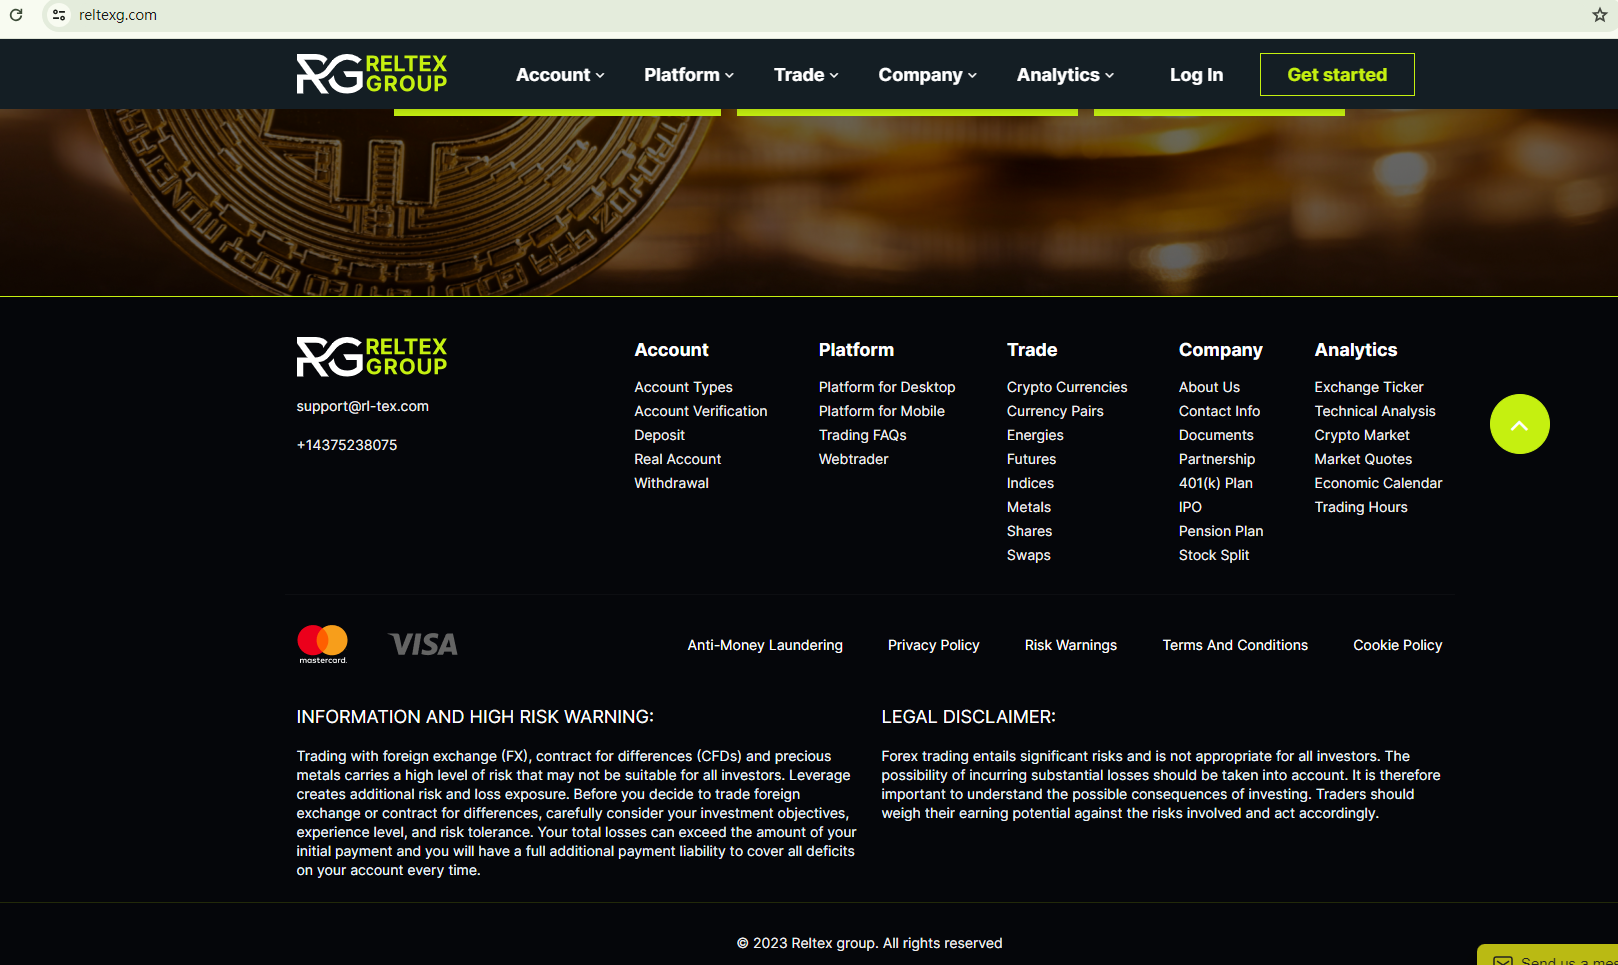Open the Trade menu in top navigation
1618x965 pixels.
[x=806, y=75]
